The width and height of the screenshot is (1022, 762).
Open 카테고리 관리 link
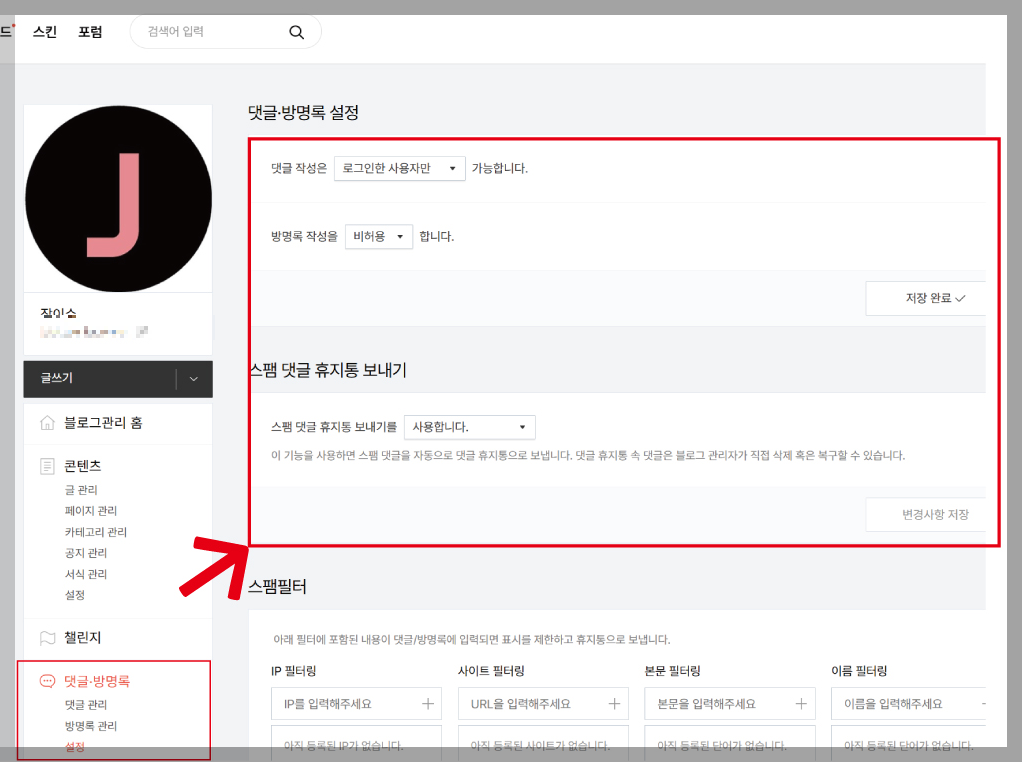point(96,532)
